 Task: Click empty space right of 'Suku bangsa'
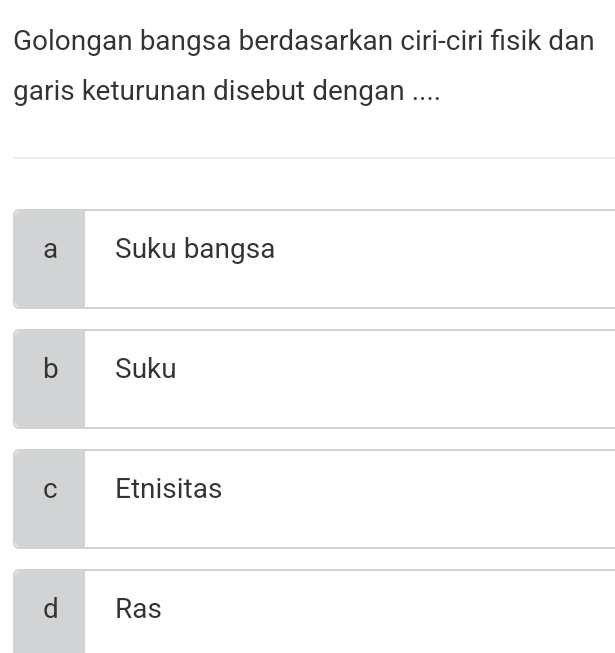[x=450, y=259]
